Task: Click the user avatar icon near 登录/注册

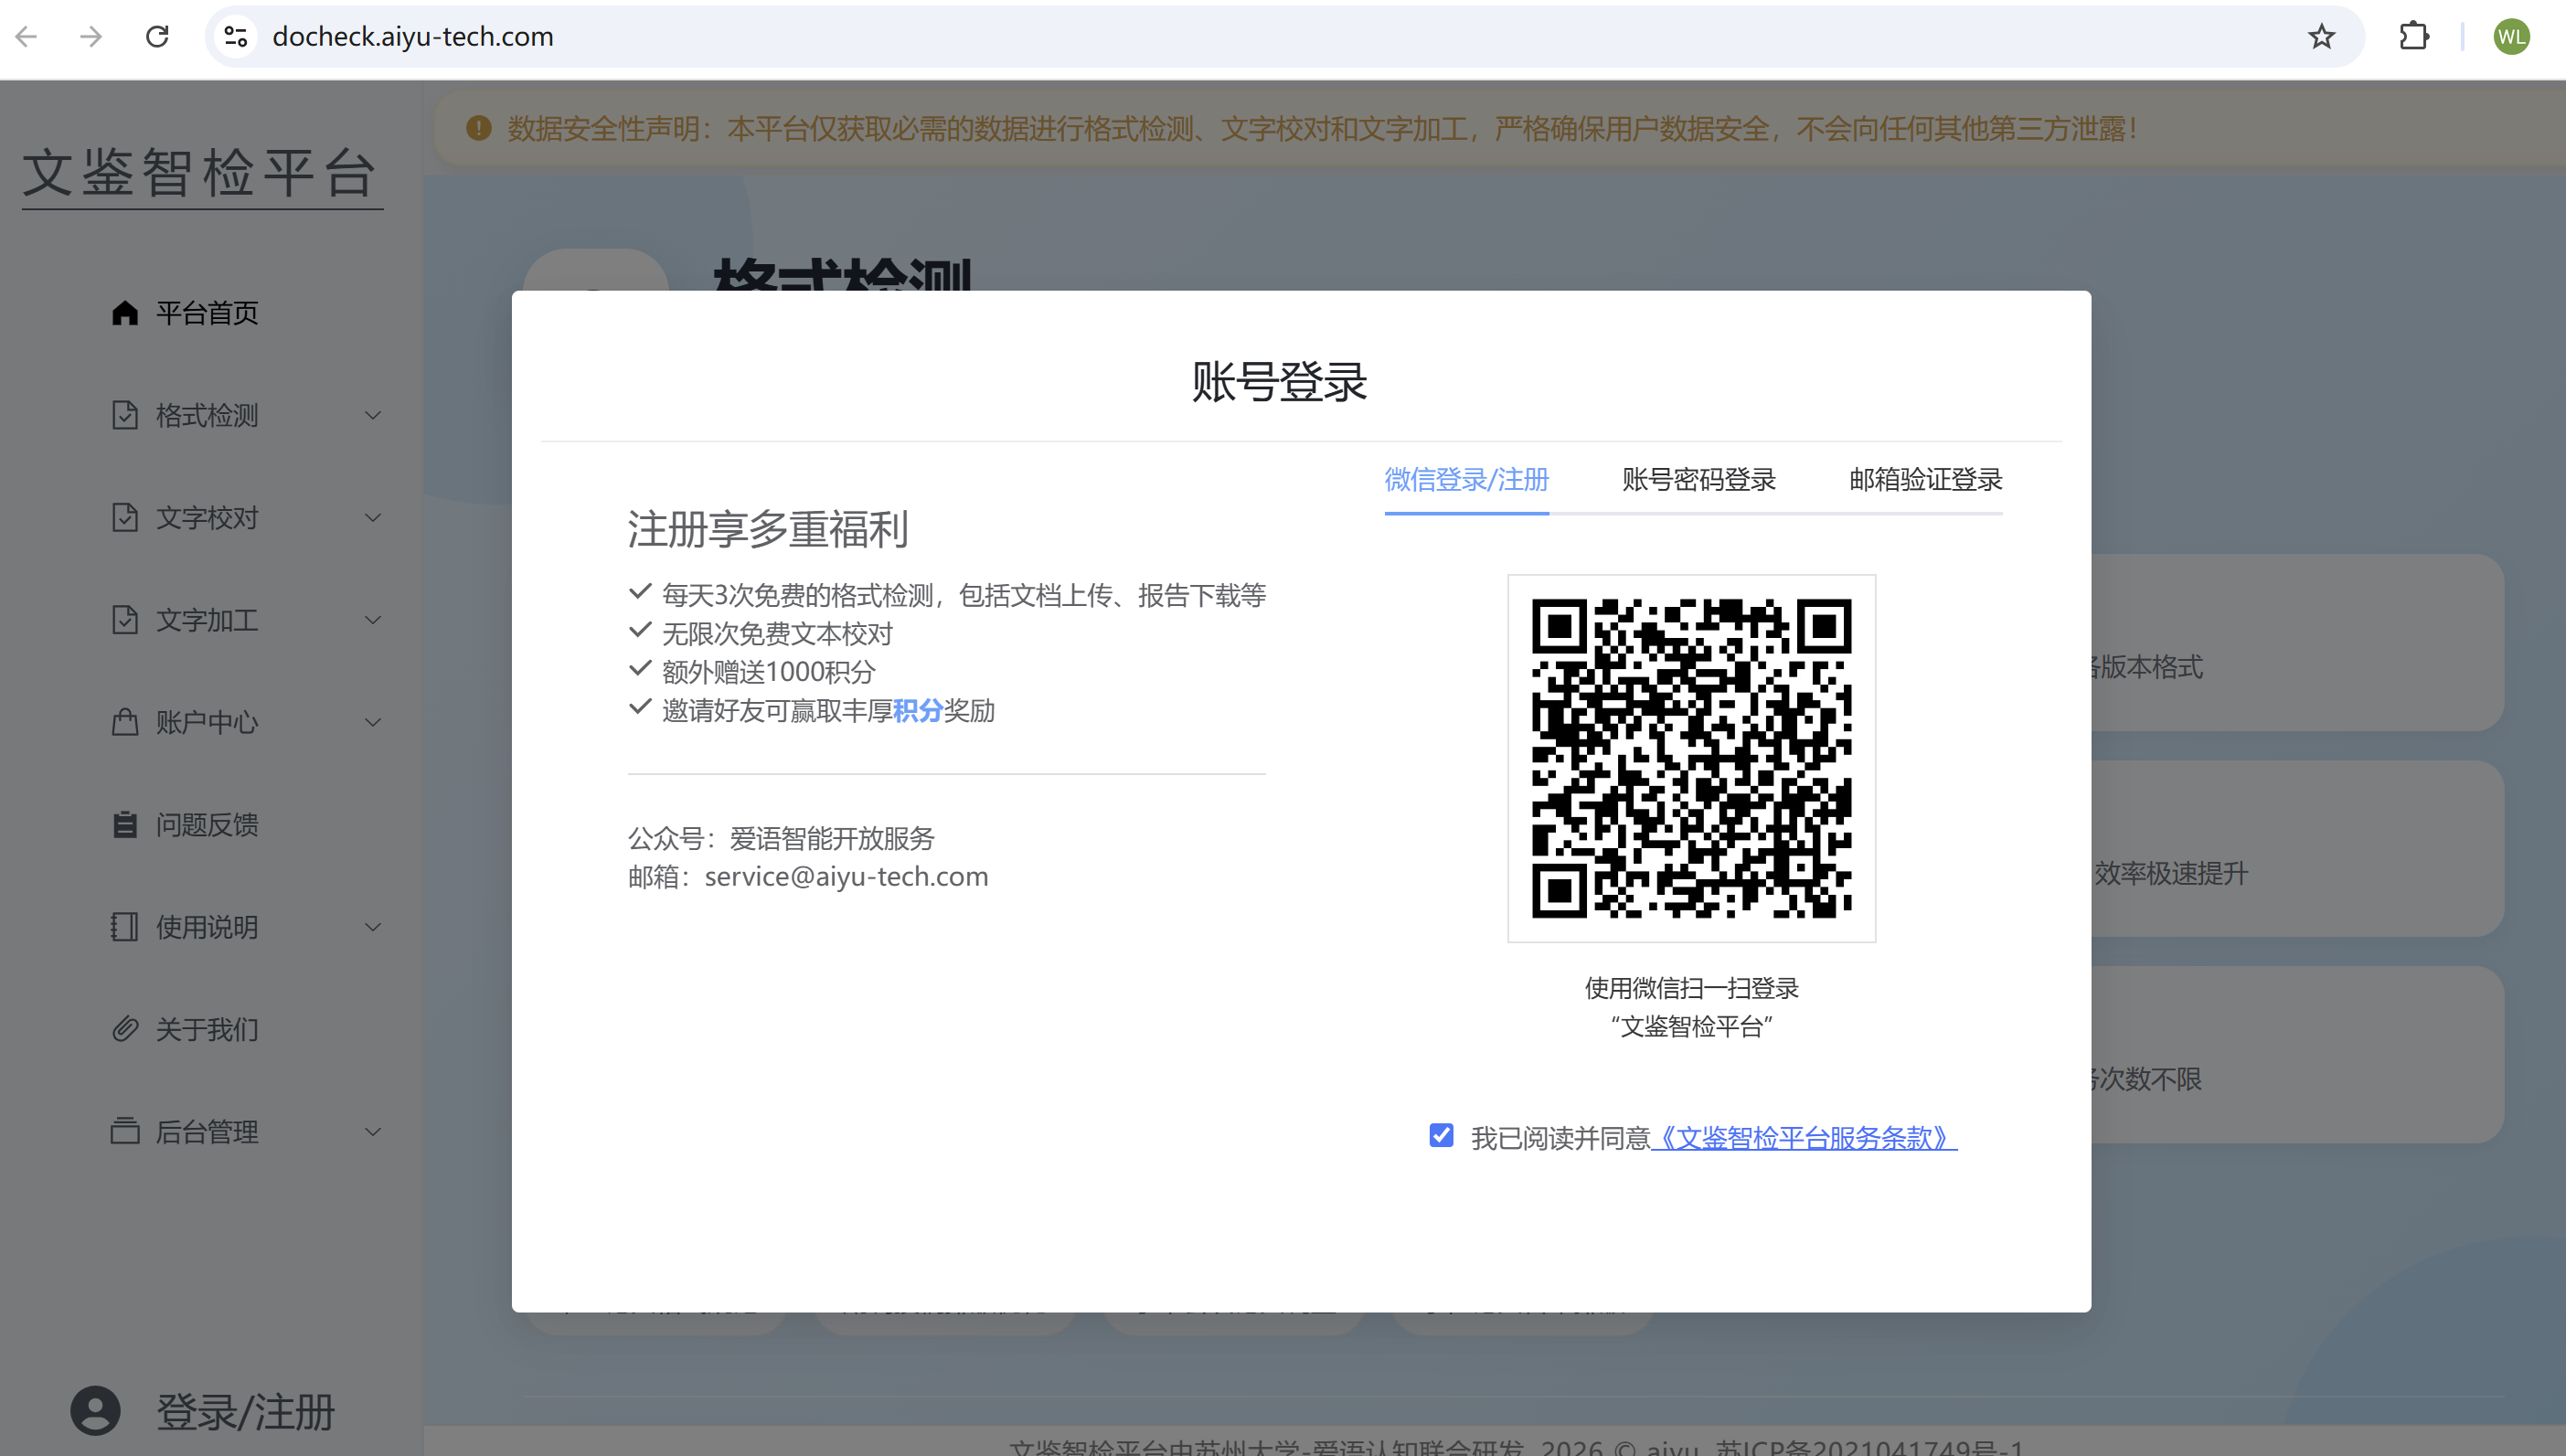Action: [95, 1411]
